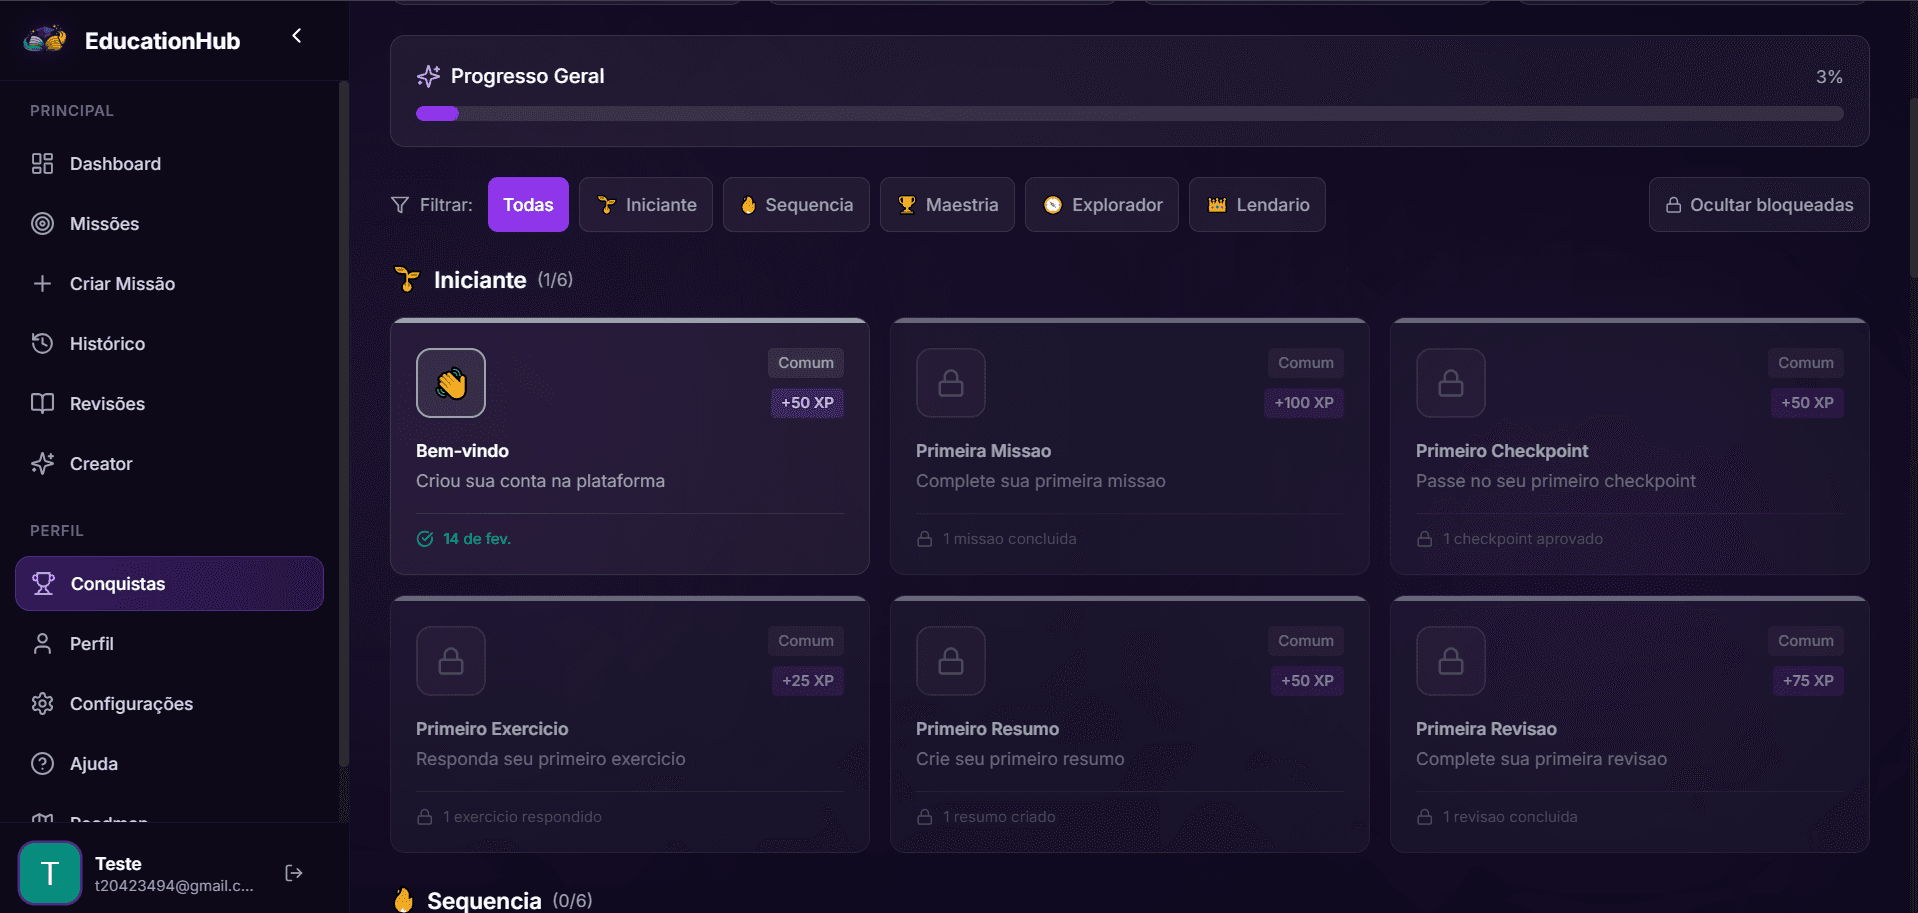Select the Creator sparkle icon
This screenshot has height=913, width=1918.
pos(42,463)
